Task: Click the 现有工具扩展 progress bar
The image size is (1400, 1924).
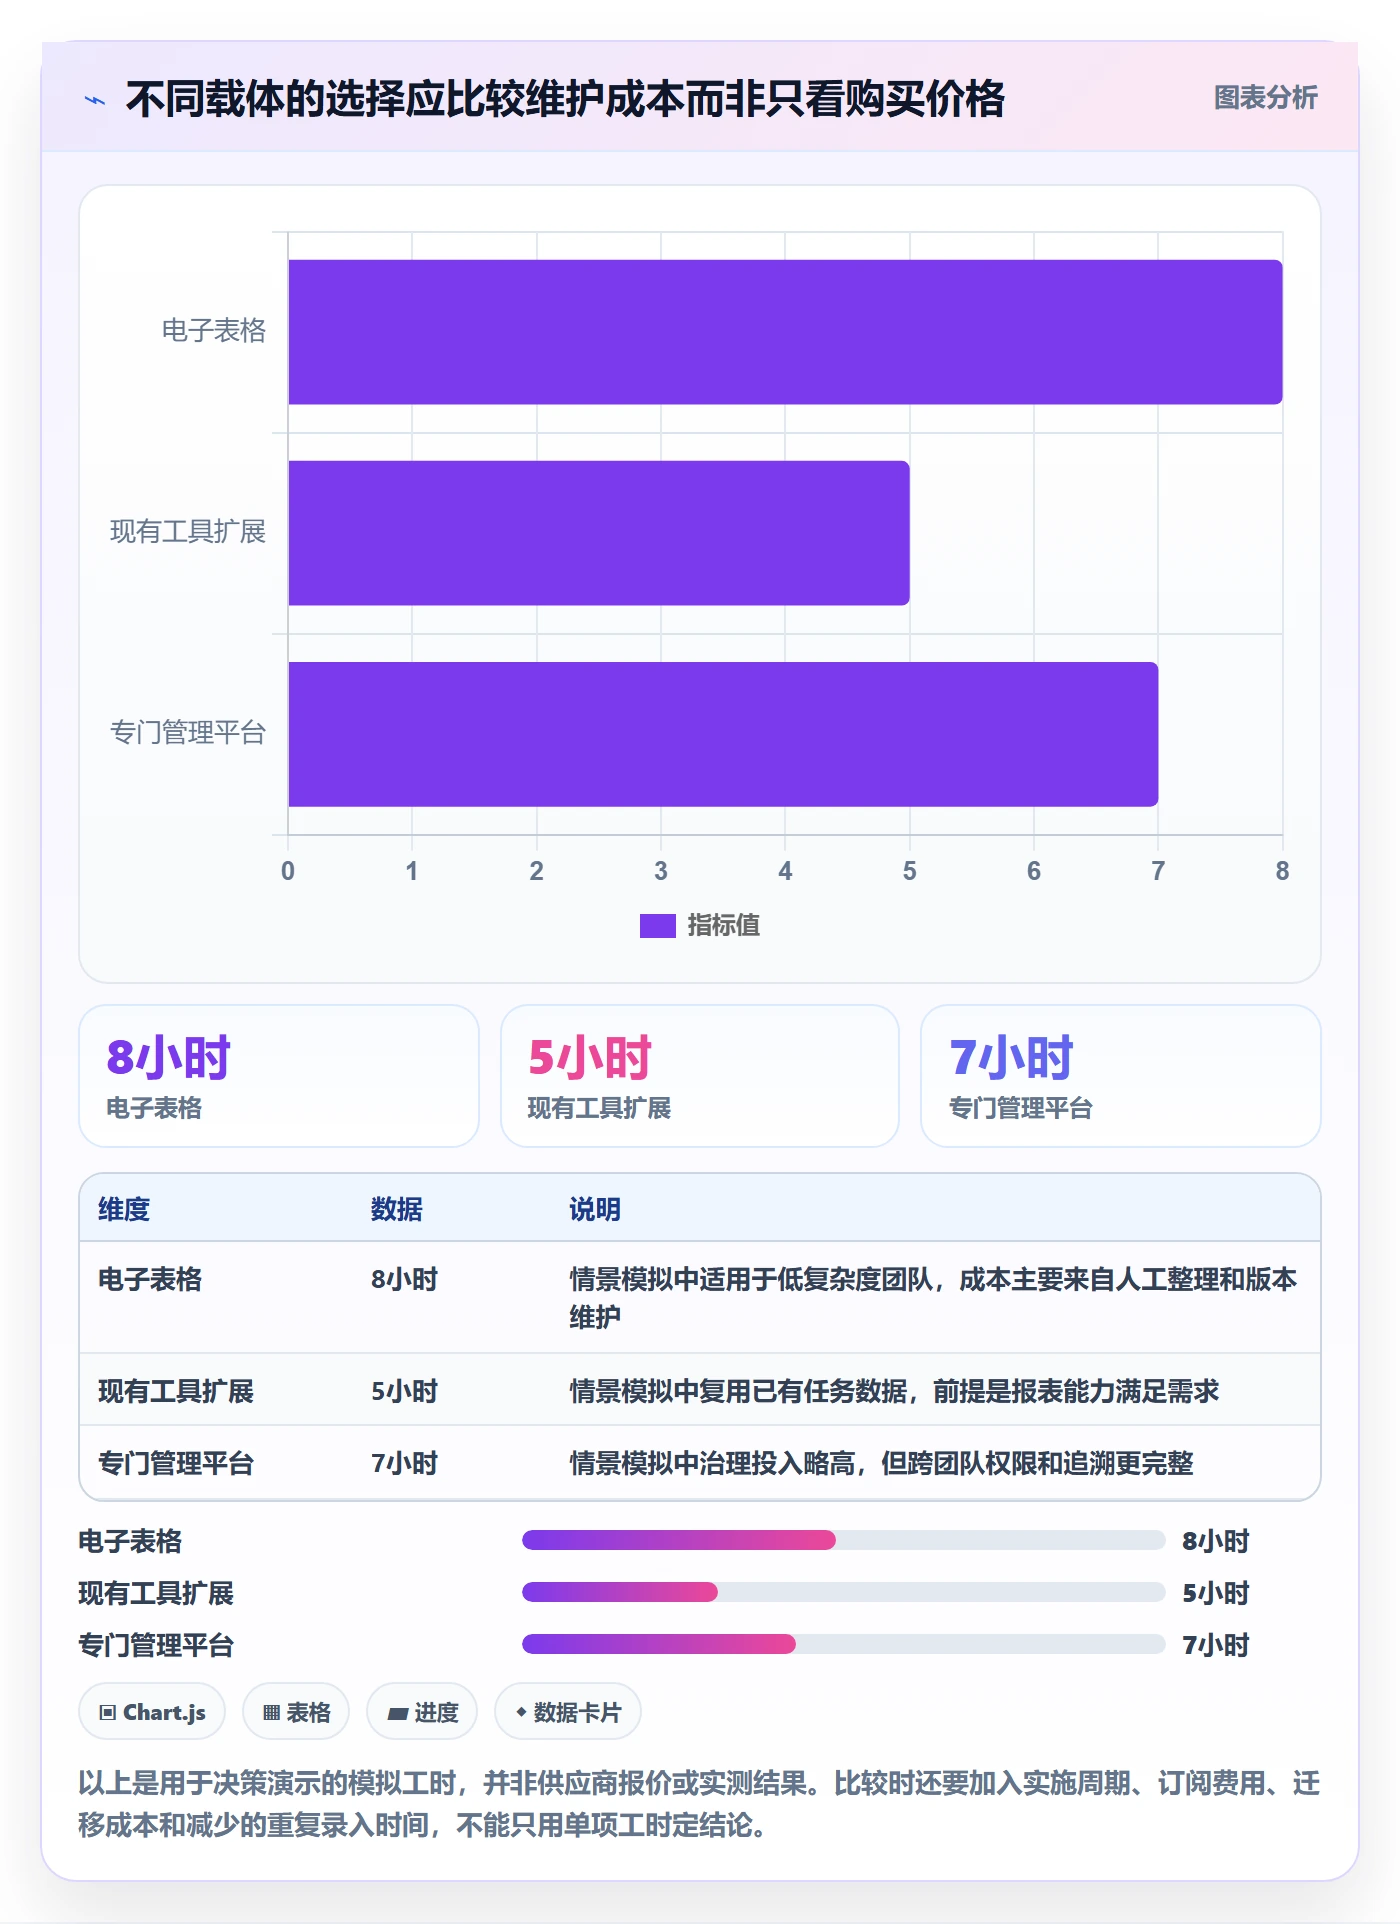Action: (x=844, y=1592)
